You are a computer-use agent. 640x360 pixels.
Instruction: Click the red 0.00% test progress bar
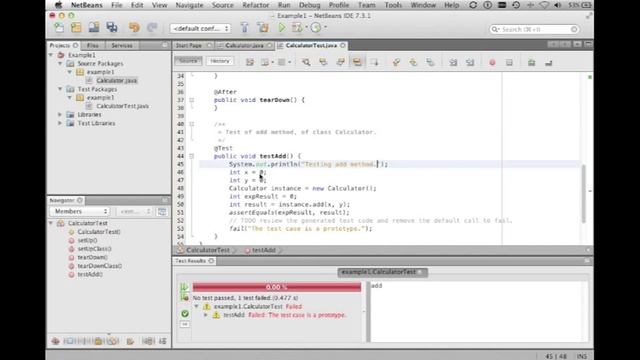pyautogui.click(x=277, y=287)
